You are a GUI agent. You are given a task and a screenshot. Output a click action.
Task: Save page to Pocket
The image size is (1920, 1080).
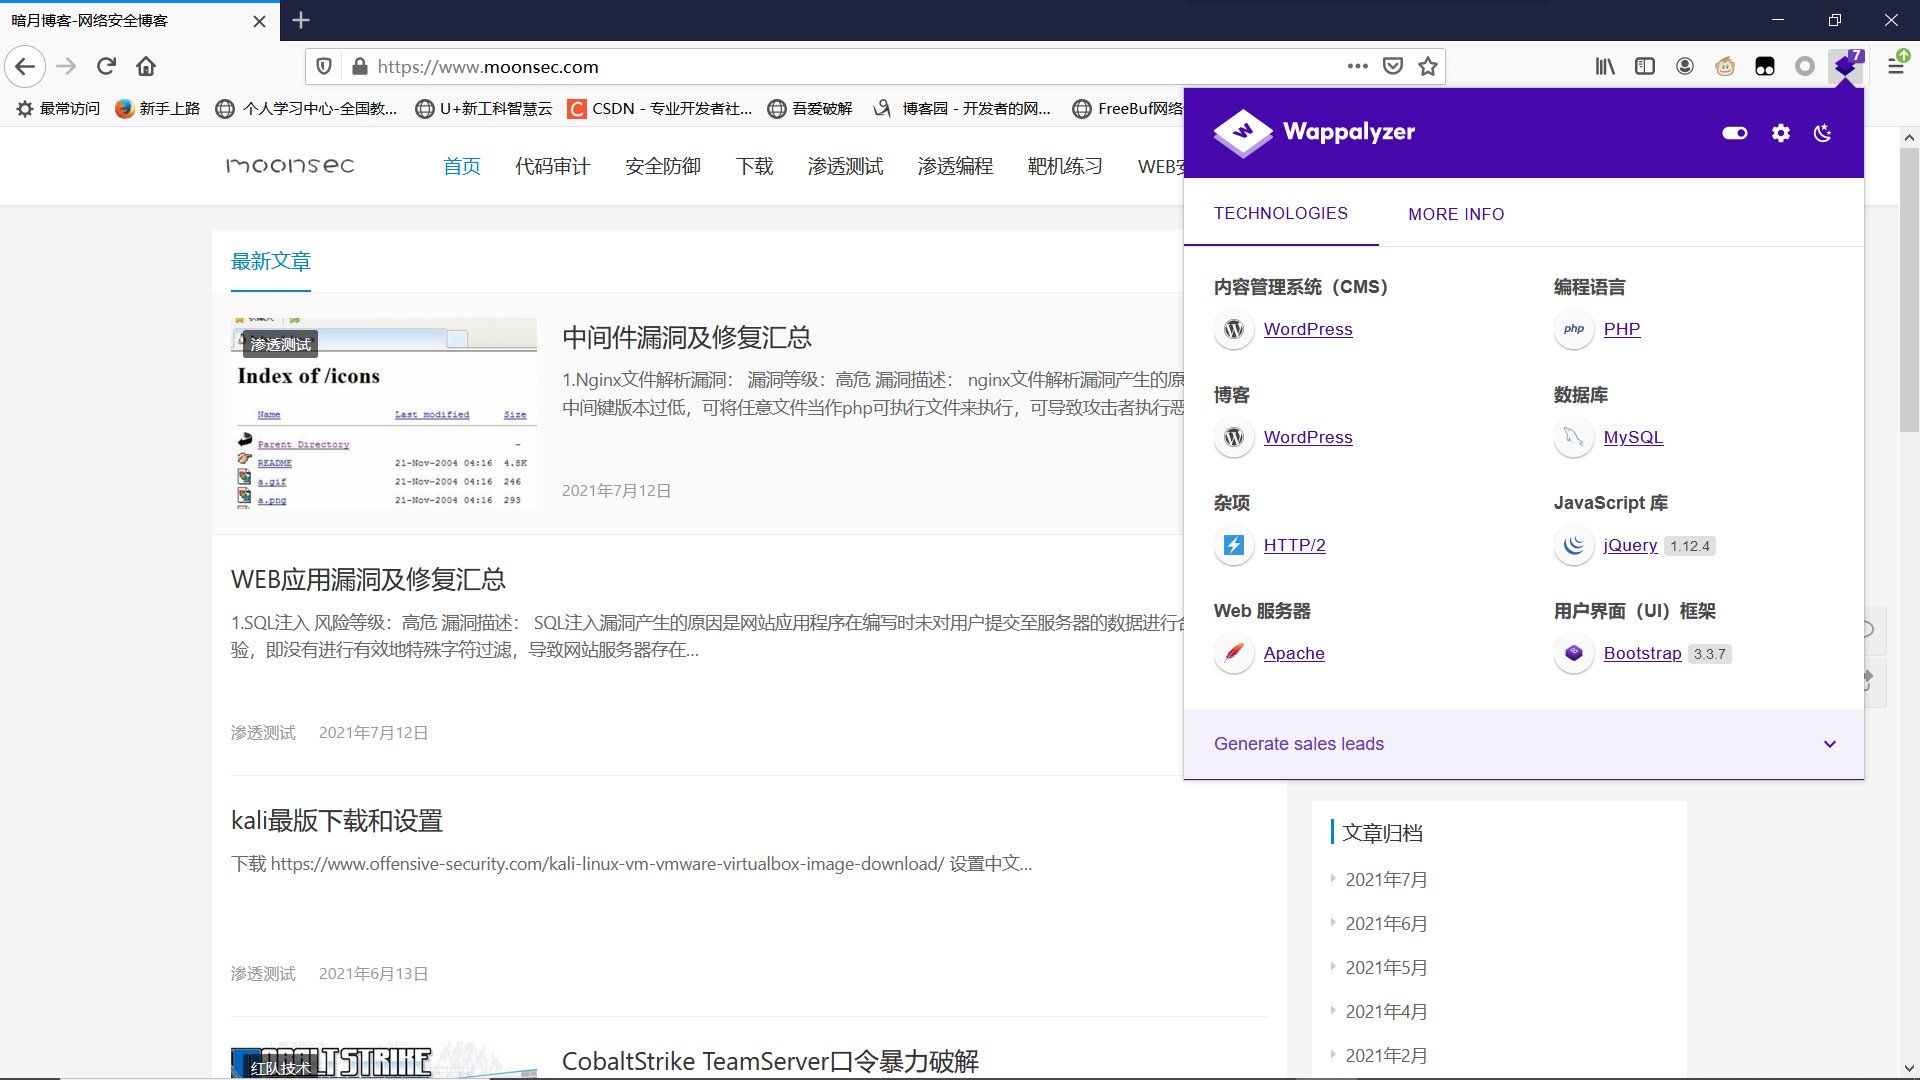1393,66
